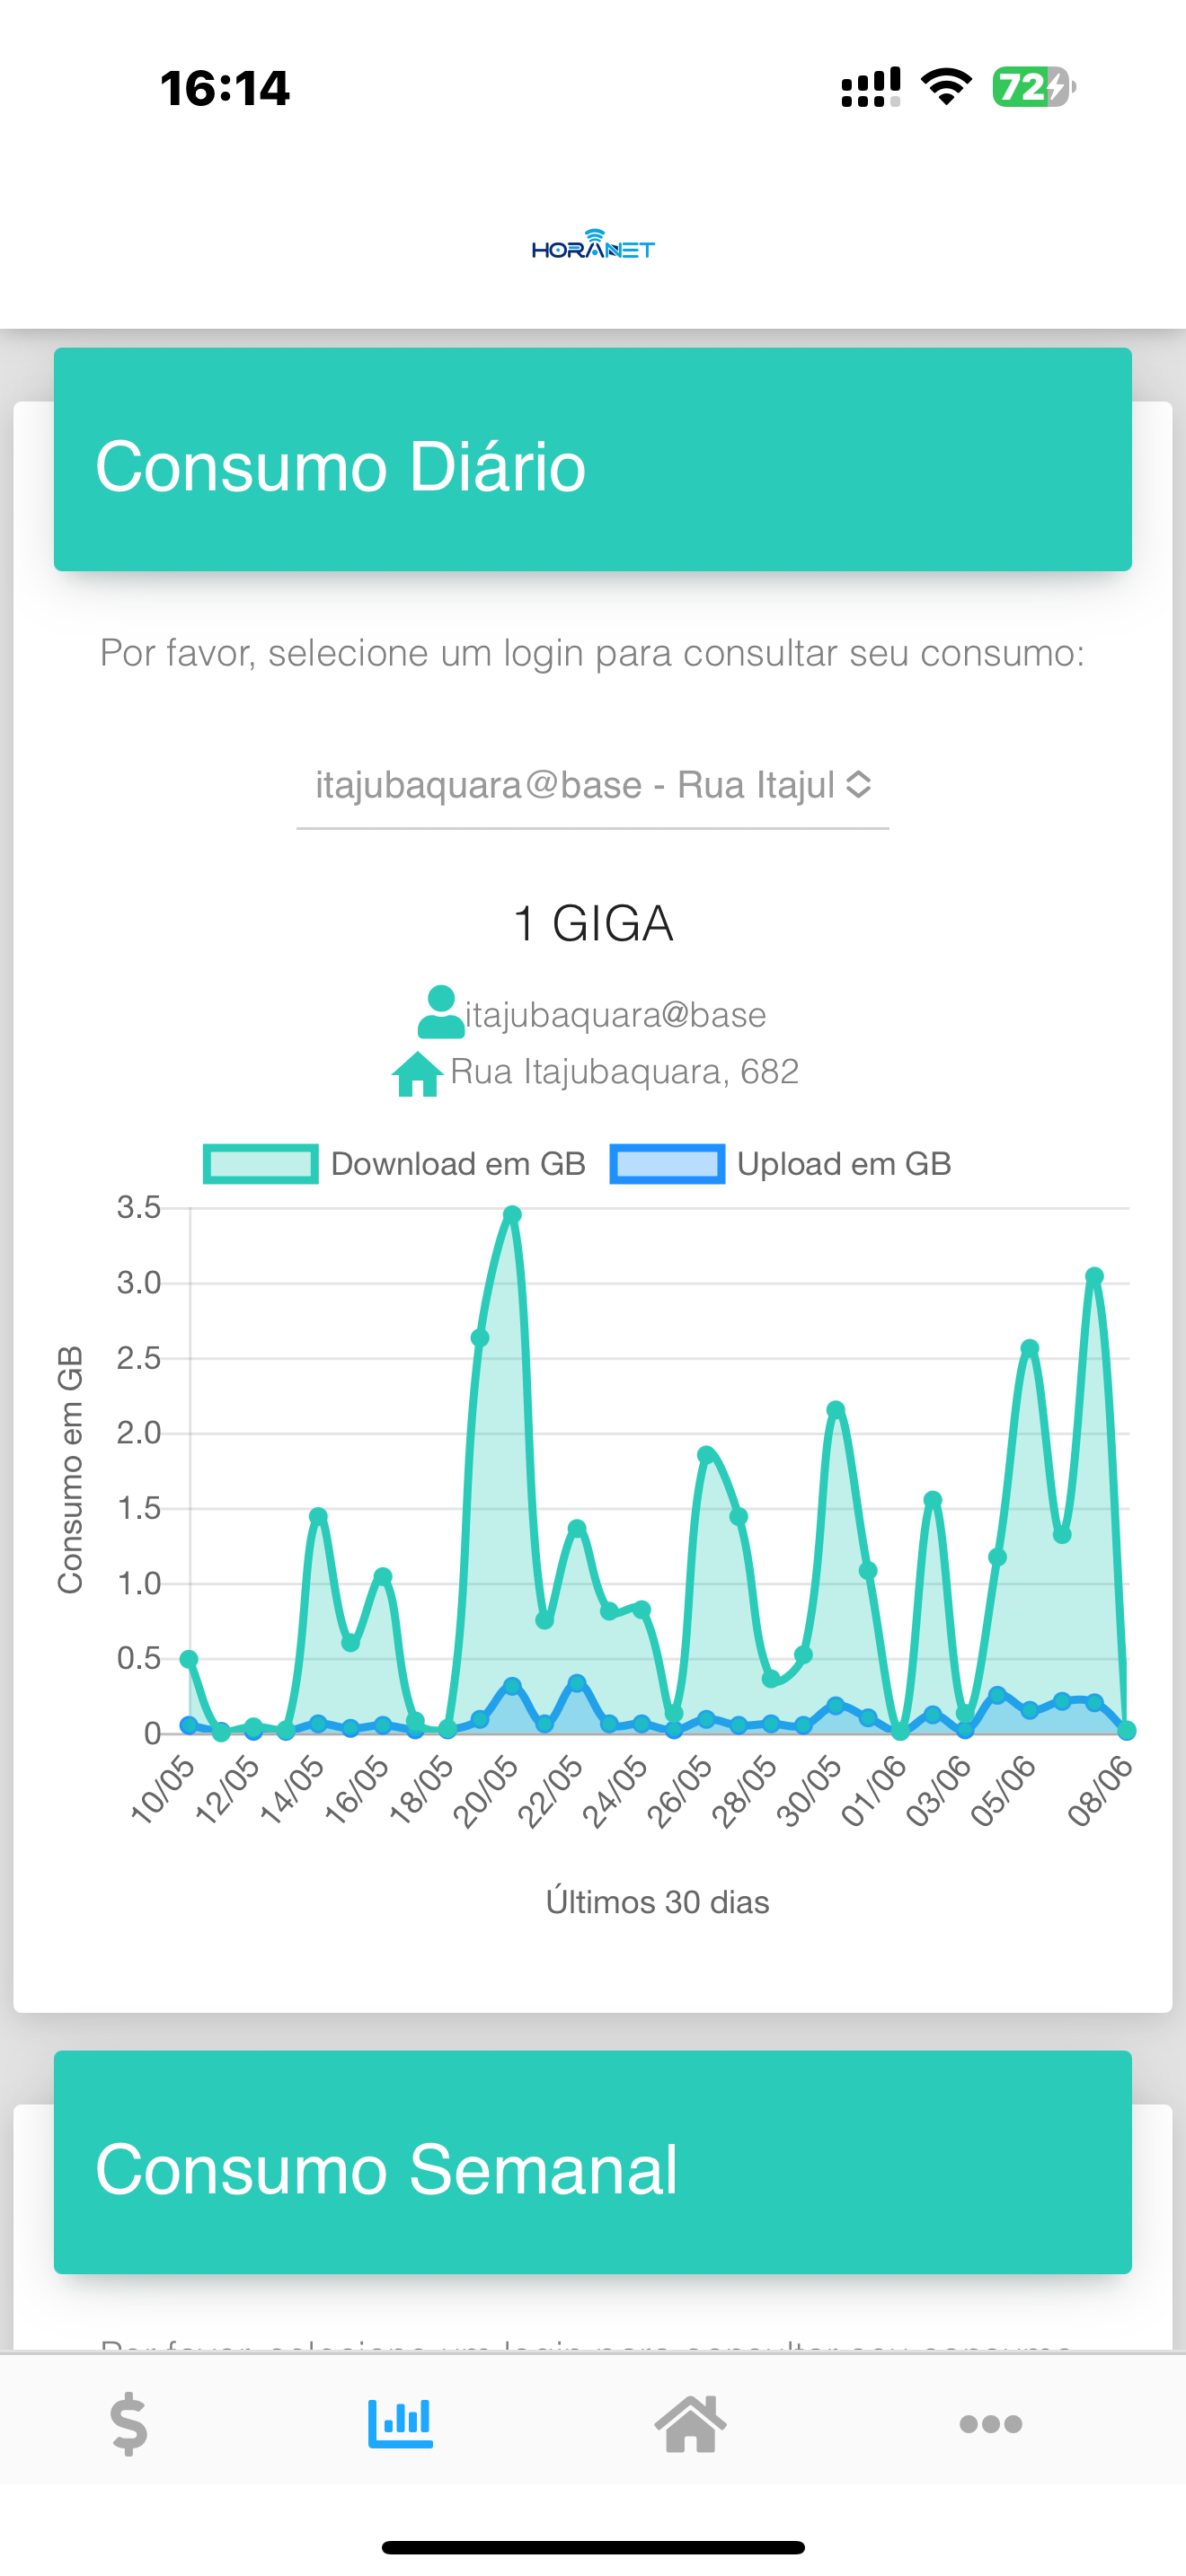Tap the 3.5 y-axis value

[139, 1207]
